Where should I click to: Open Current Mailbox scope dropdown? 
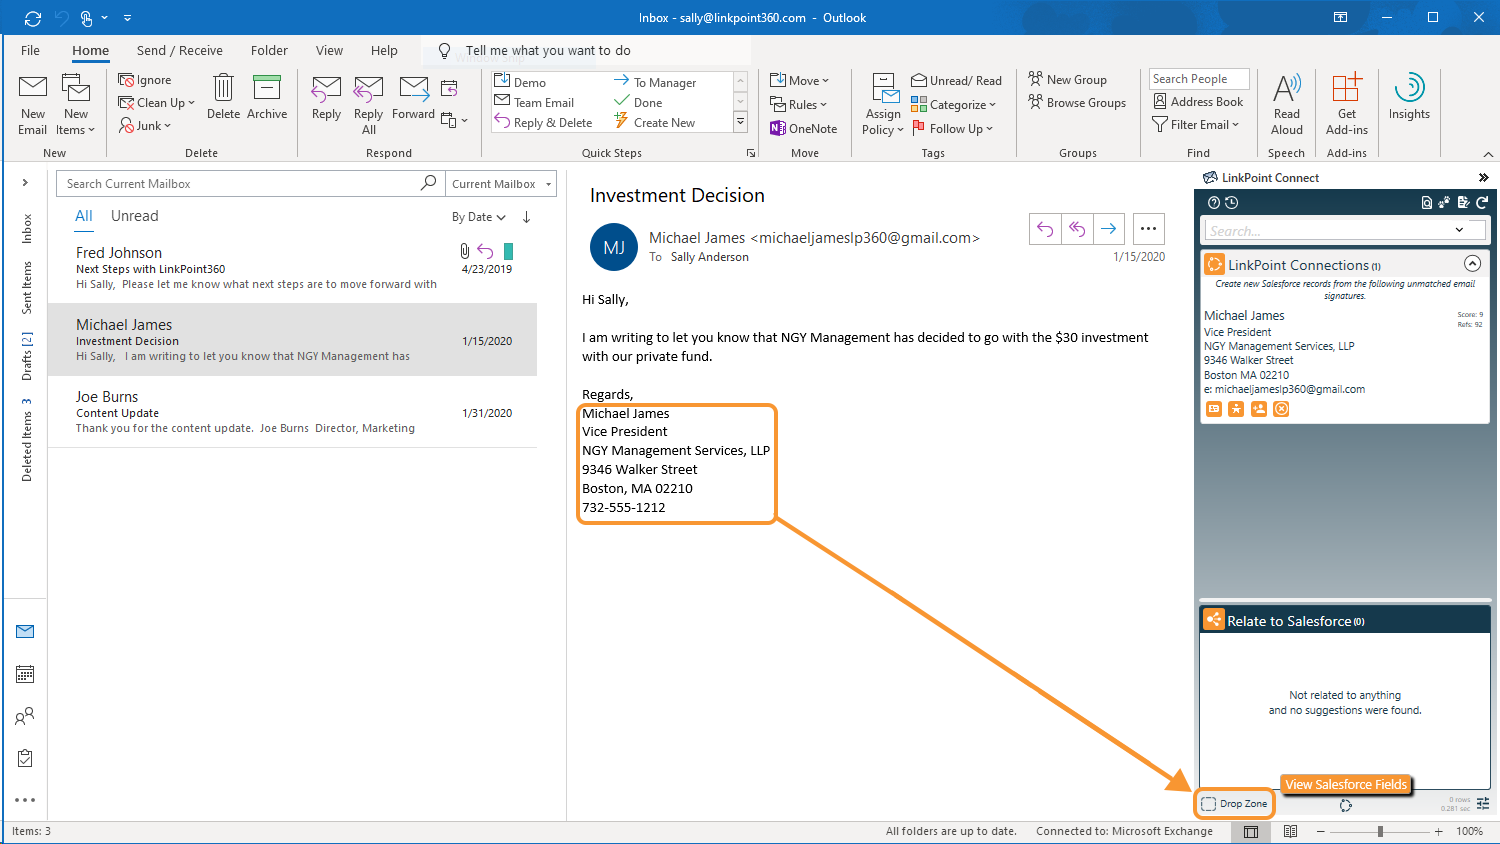tap(501, 184)
